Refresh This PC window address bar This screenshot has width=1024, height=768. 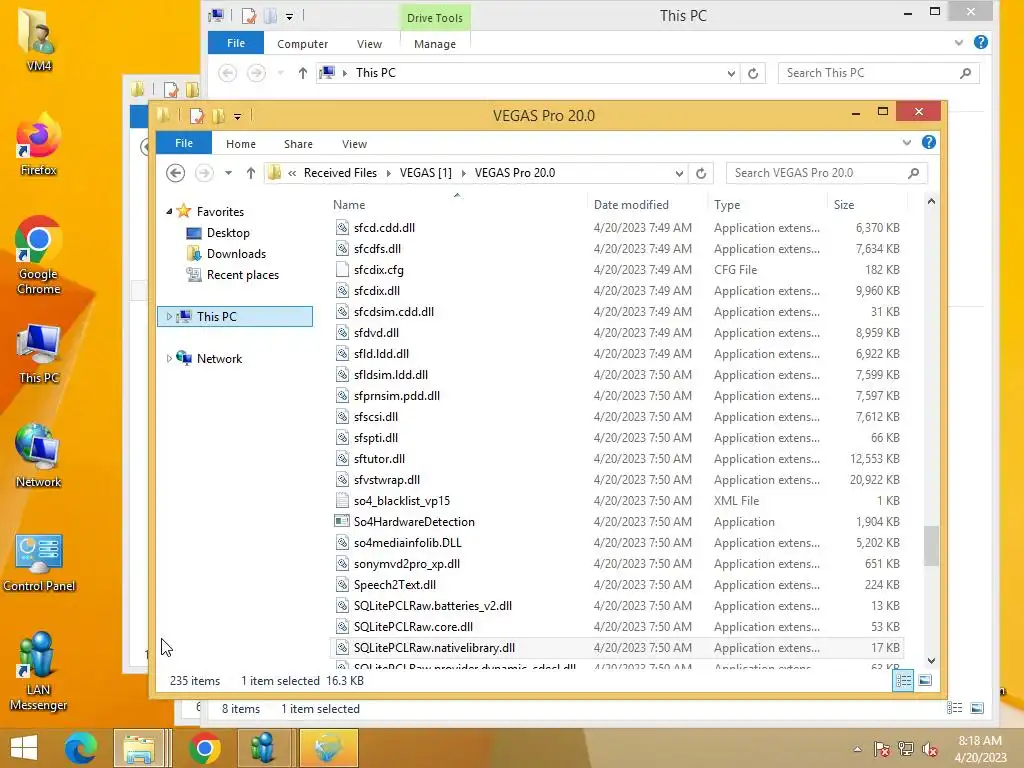coord(753,73)
